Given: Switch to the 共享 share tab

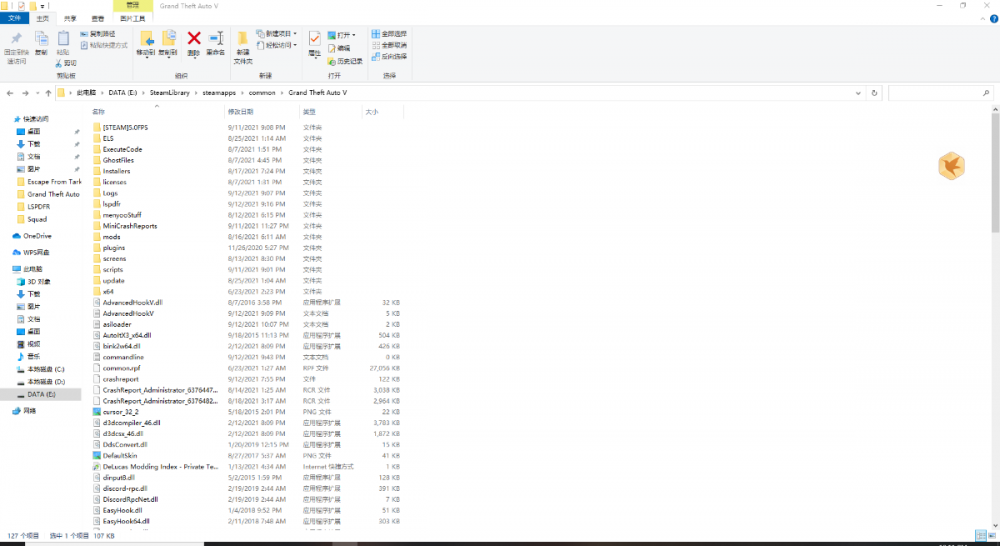Looking at the screenshot, I should point(70,18).
